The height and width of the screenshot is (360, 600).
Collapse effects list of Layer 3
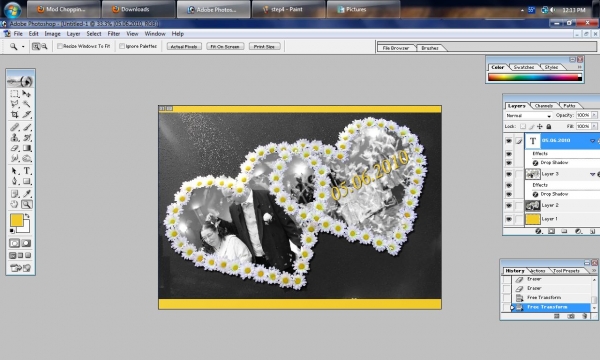click(x=592, y=174)
